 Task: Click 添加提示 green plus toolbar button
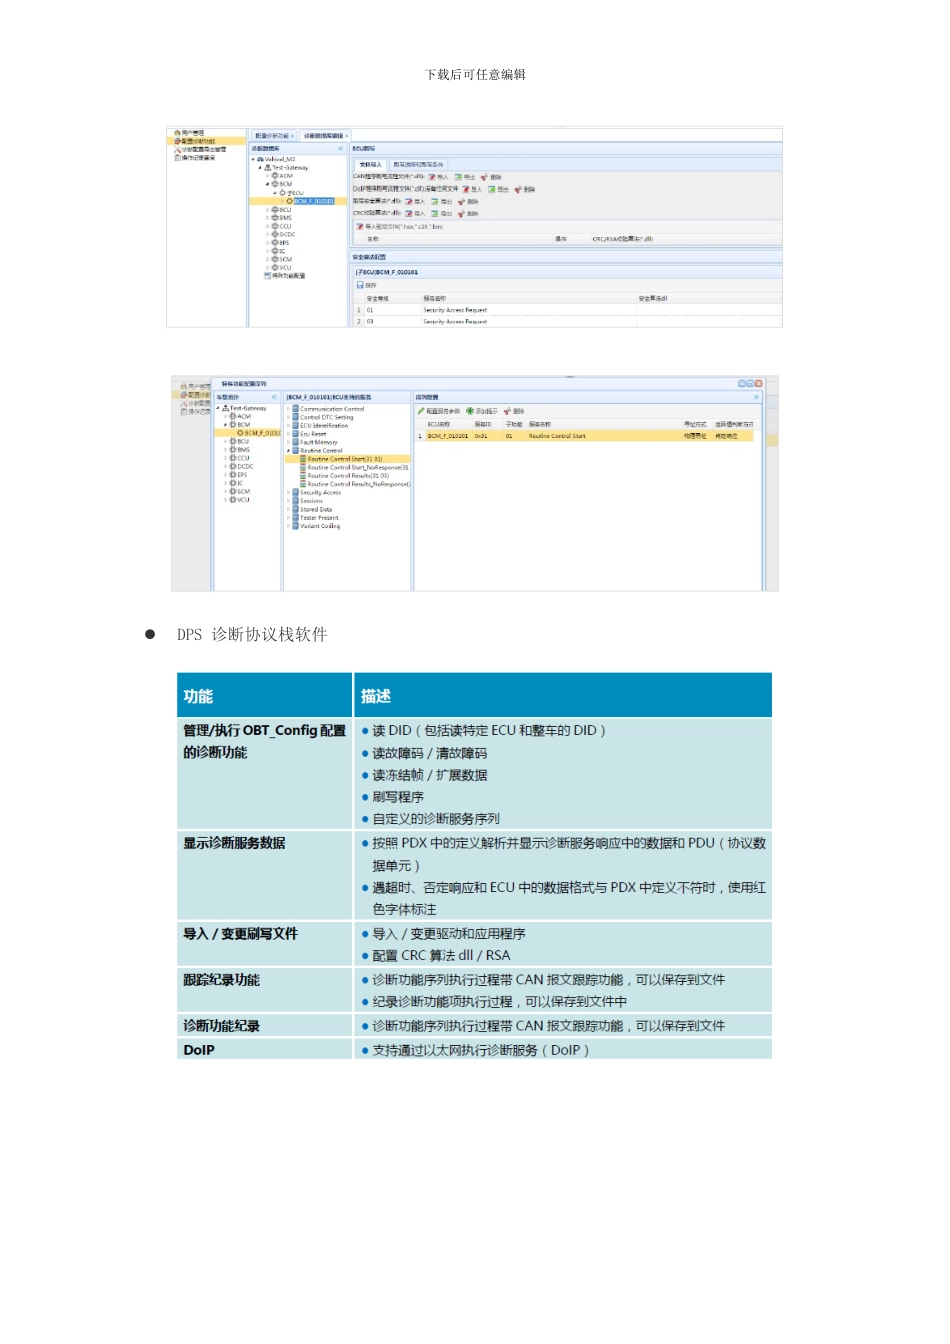click(x=482, y=411)
